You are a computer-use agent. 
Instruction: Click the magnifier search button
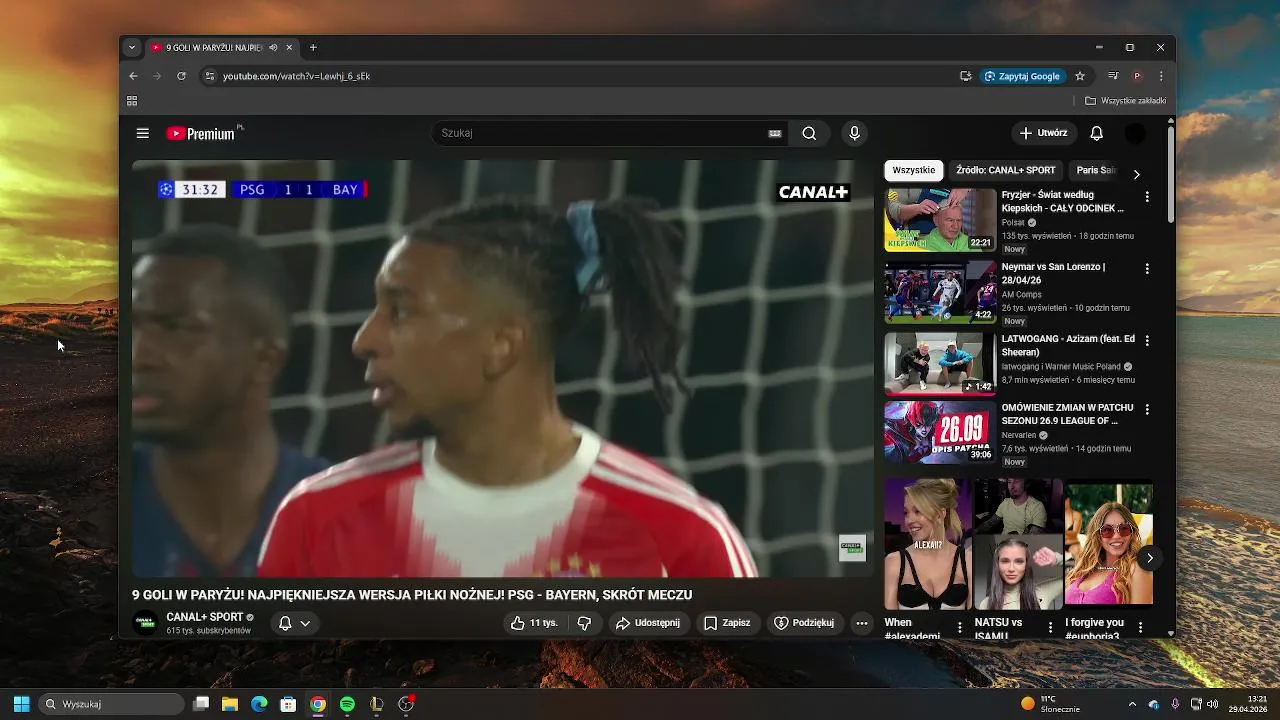pos(809,133)
